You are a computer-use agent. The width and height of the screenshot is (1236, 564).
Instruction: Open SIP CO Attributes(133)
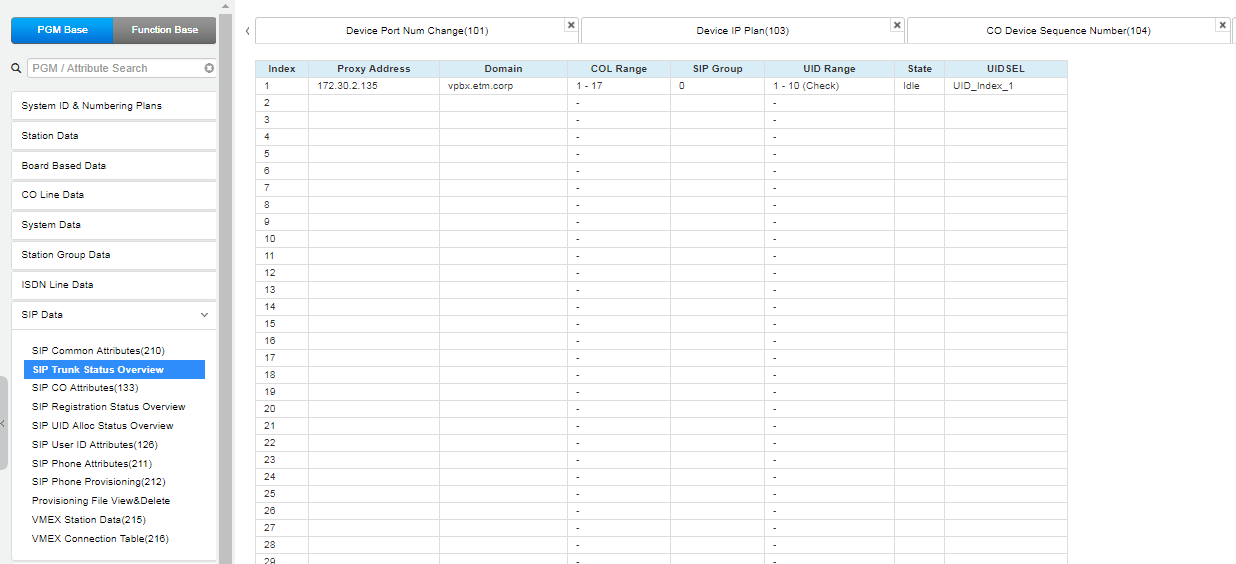(x=85, y=388)
